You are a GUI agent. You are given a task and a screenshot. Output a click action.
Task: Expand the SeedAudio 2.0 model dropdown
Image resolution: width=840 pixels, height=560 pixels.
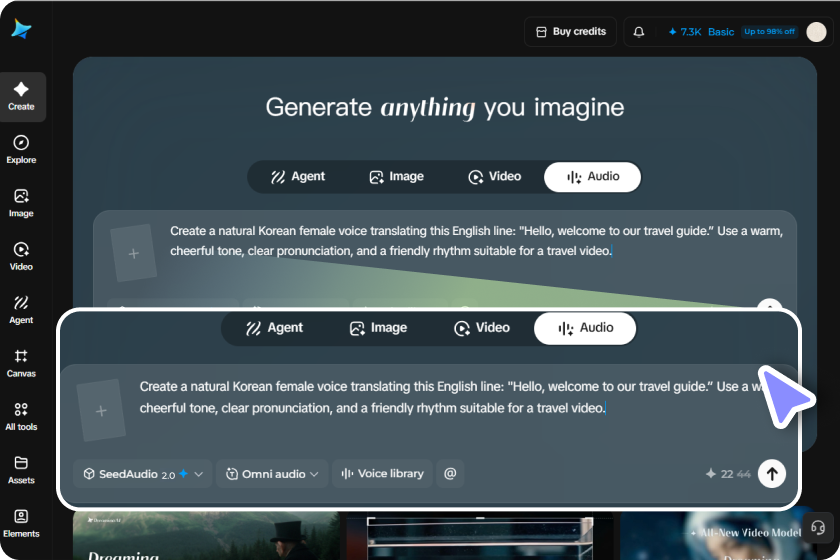click(x=143, y=474)
